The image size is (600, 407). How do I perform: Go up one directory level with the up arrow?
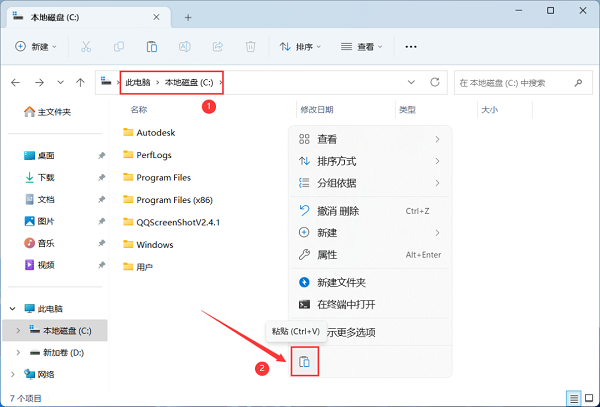pyautogui.click(x=80, y=82)
